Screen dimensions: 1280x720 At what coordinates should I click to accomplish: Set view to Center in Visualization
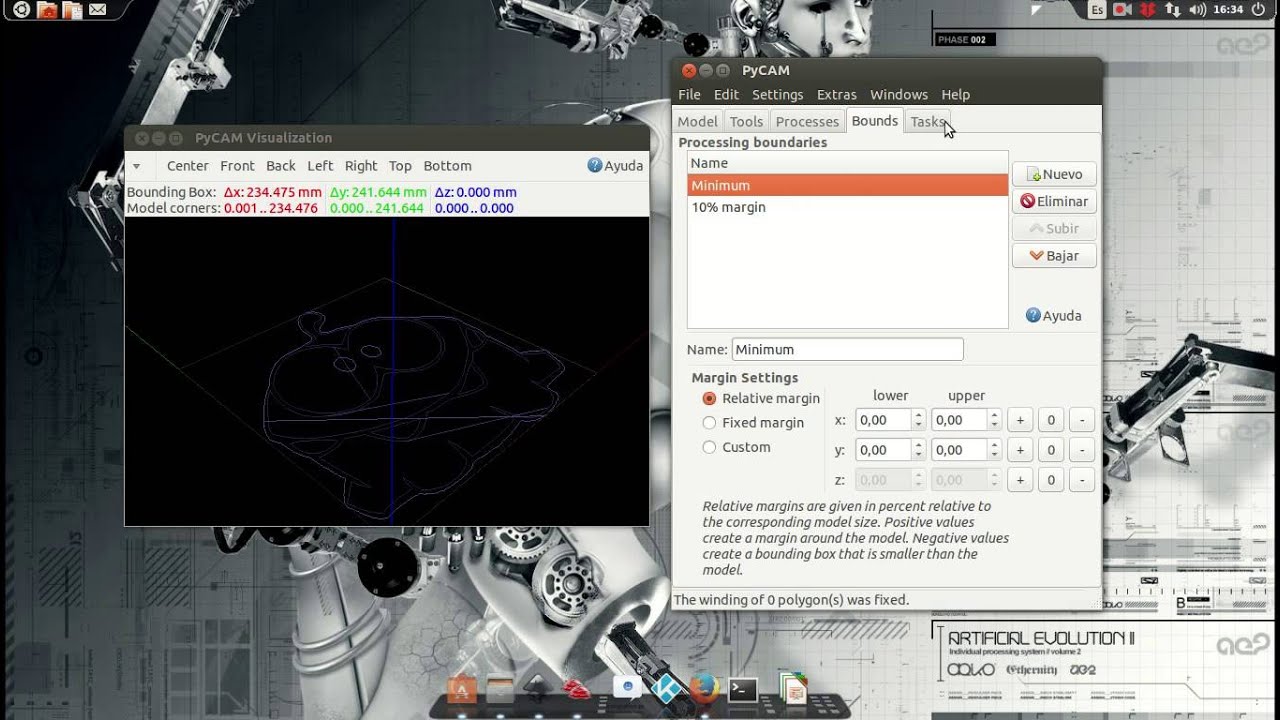point(188,166)
